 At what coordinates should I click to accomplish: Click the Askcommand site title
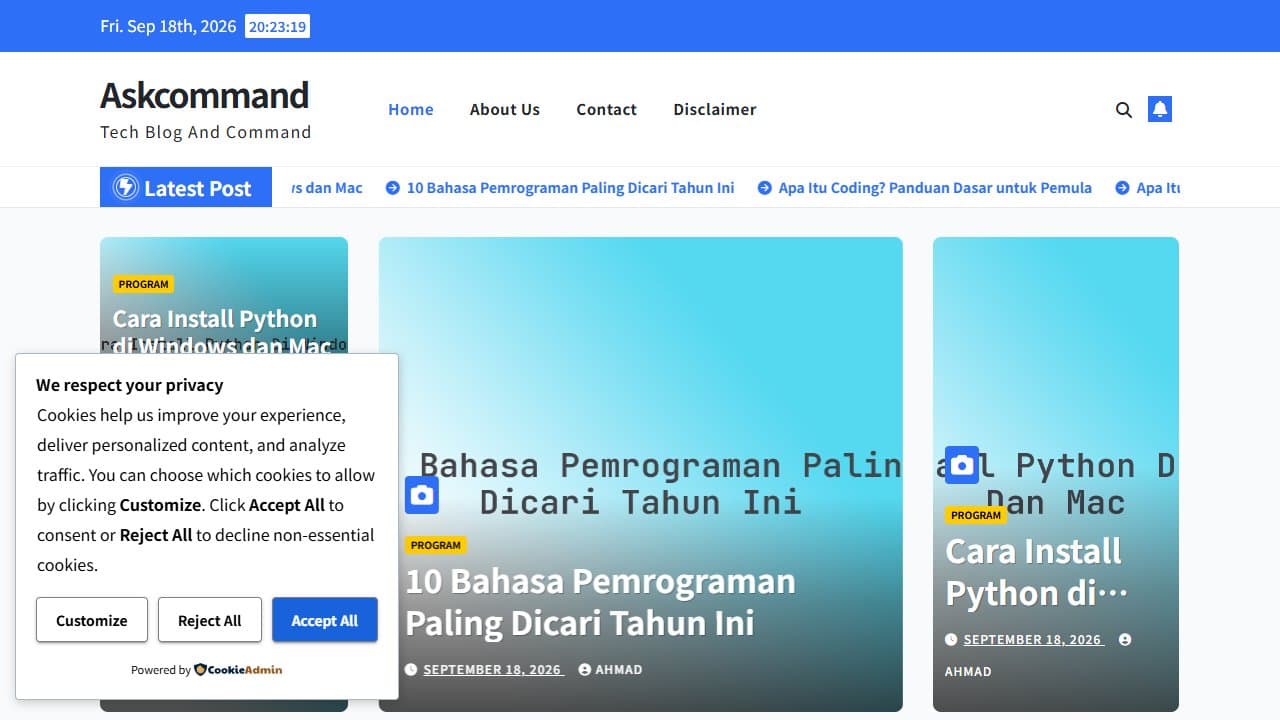pos(204,95)
